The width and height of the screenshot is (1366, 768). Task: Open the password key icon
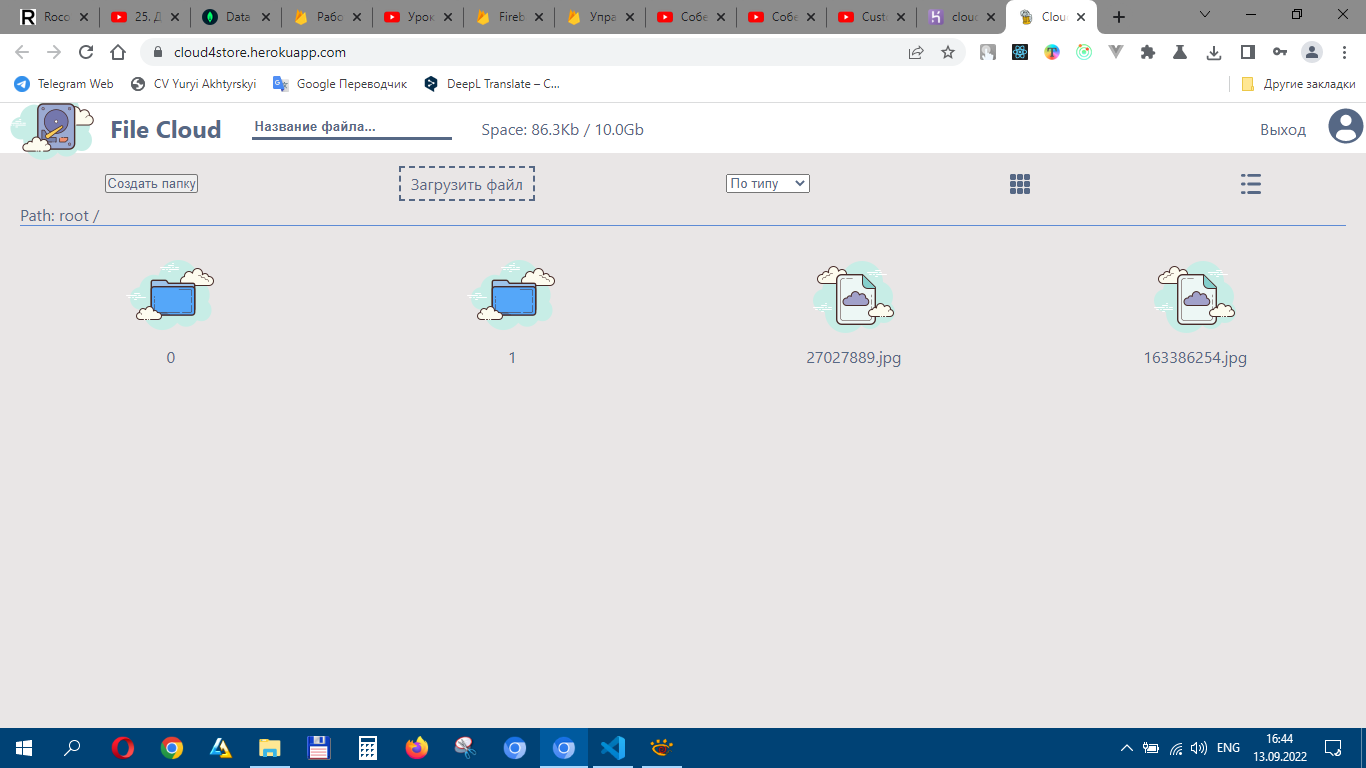(1280, 52)
